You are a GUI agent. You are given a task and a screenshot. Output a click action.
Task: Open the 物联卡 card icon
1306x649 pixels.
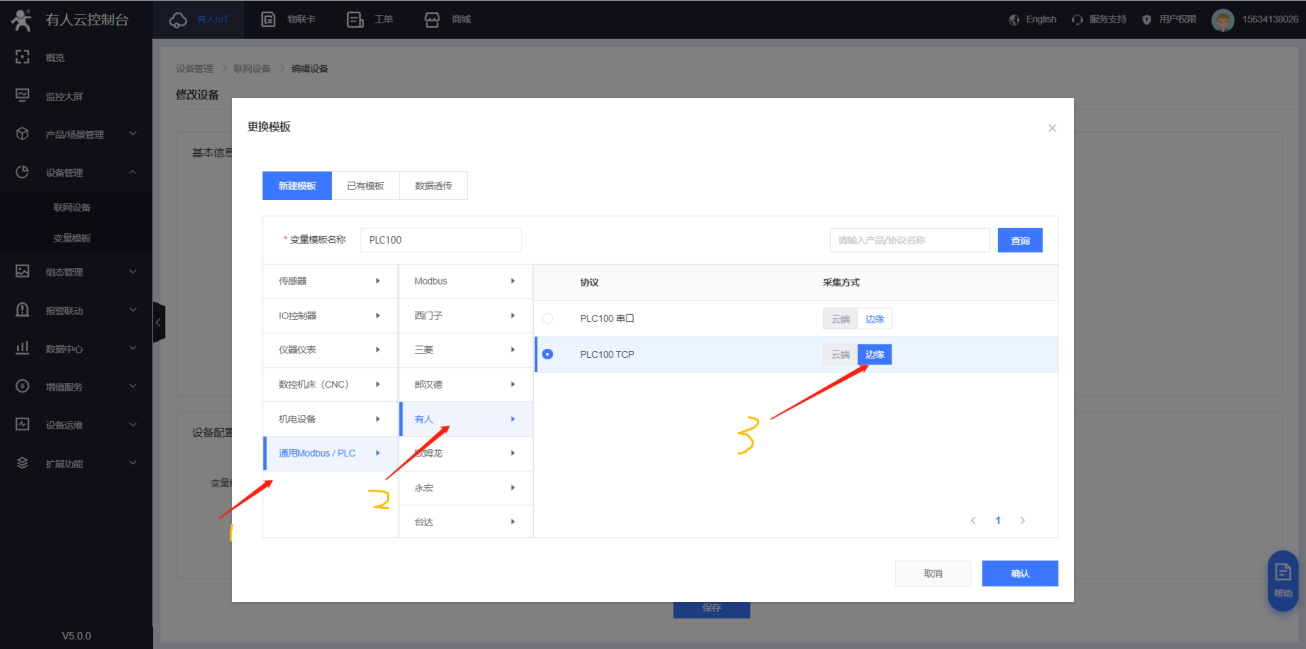(268, 19)
